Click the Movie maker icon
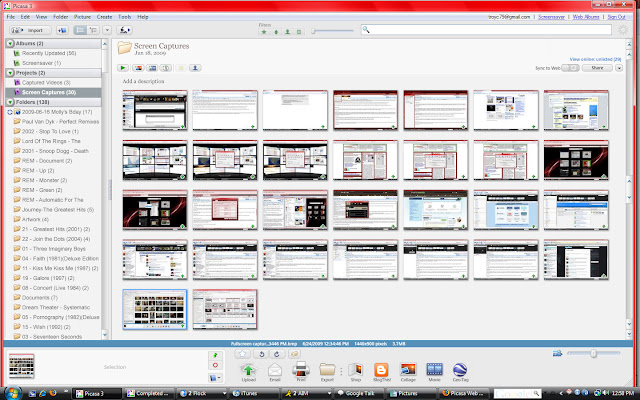Screen dimensions: 640x400 pyautogui.click(x=434, y=371)
